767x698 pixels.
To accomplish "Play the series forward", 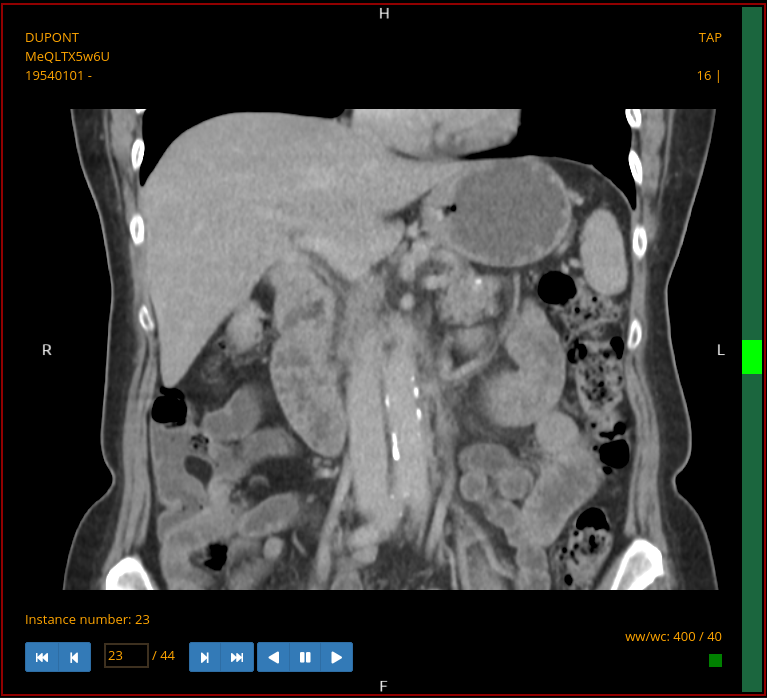I will click(337, 657).
